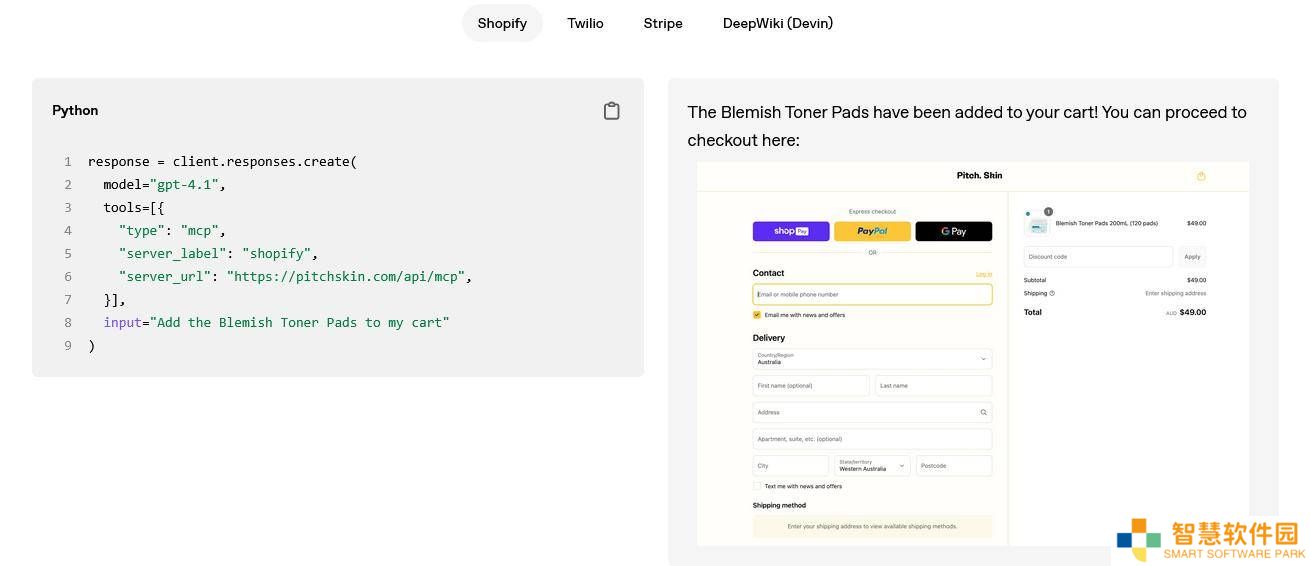The image size is (1311, 566).
Task: Click the "server_label": "shopify" line
Action: pos(218,253)
